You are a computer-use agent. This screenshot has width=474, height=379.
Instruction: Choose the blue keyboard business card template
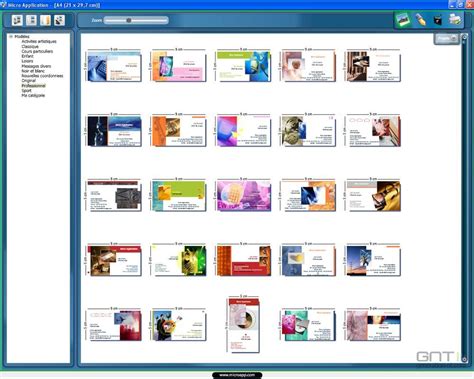pos(114,66)
